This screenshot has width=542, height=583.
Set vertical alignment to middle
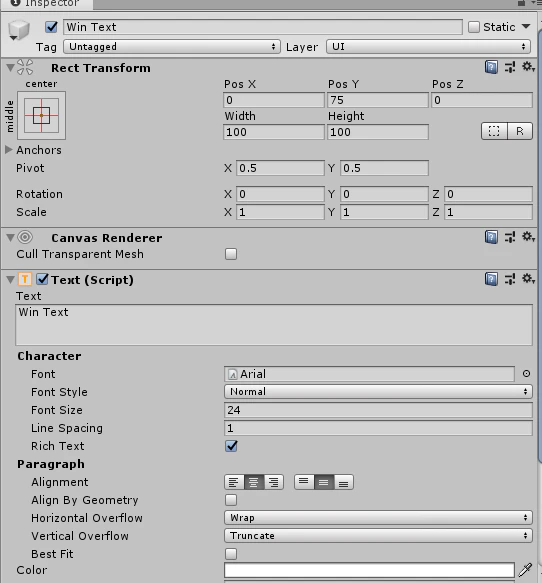(324, 482)
